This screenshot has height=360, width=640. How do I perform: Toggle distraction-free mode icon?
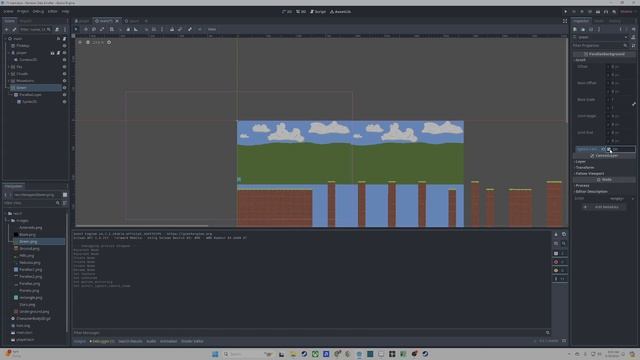(x=565, y=21)
